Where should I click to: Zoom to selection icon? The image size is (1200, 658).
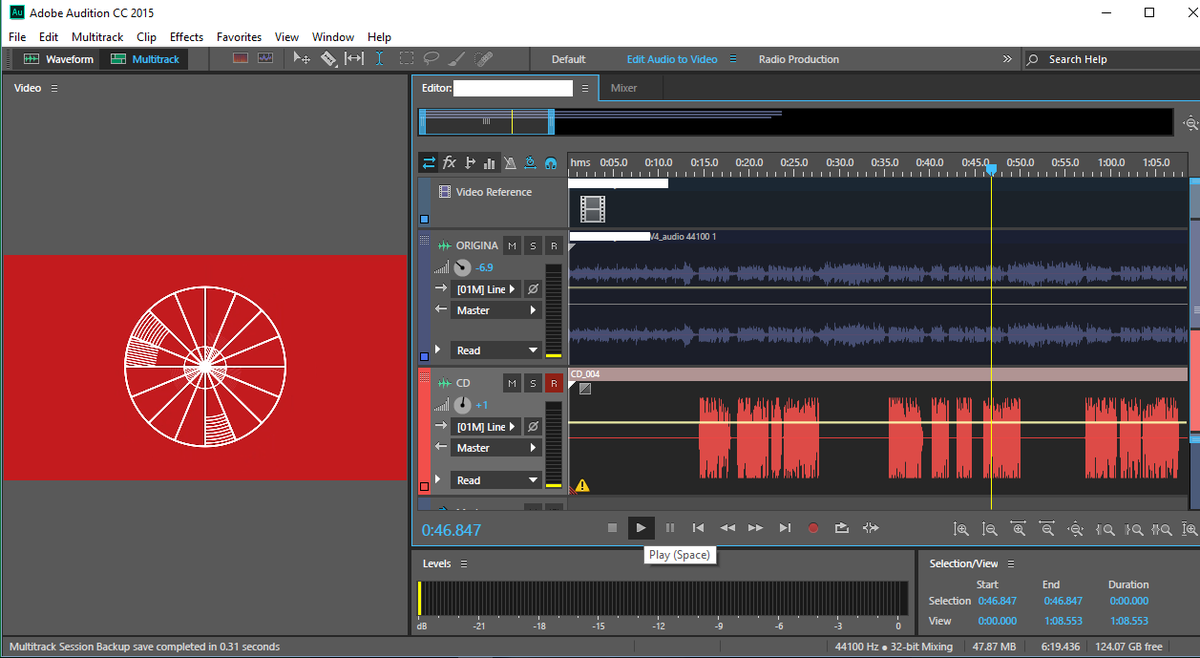coord(1162,530)
